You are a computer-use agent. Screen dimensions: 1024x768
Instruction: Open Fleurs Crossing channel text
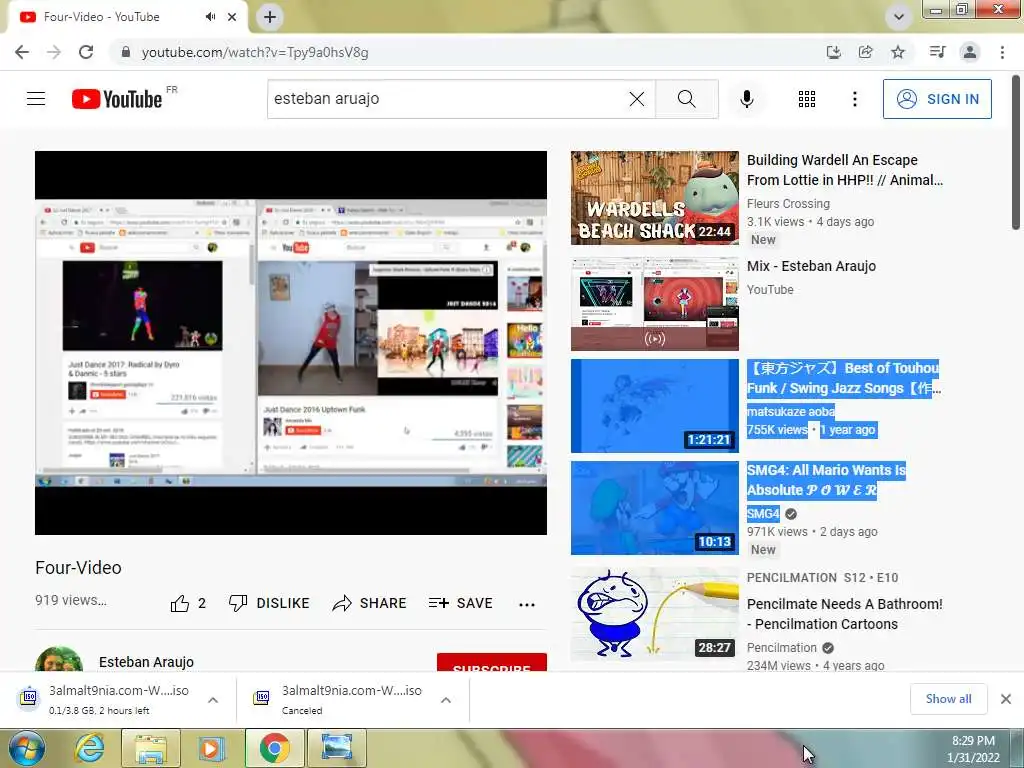pos(788,204)
